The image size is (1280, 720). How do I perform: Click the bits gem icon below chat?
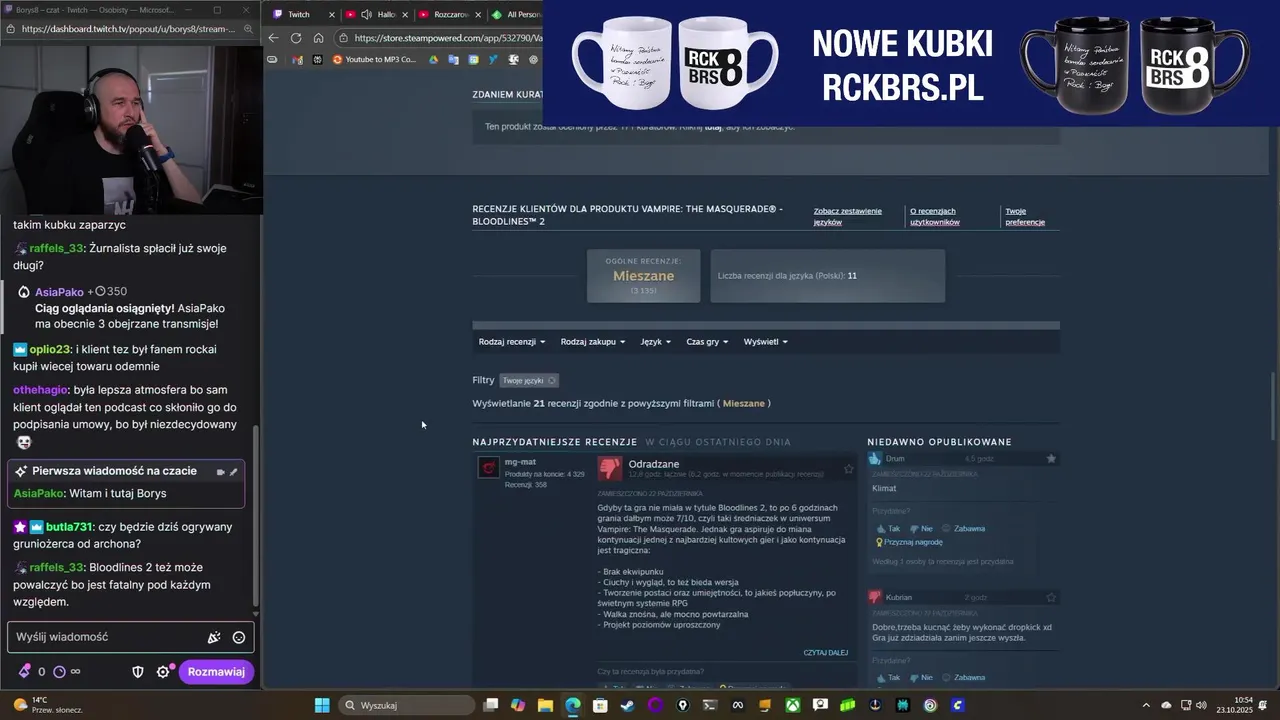tap(24, 672)
